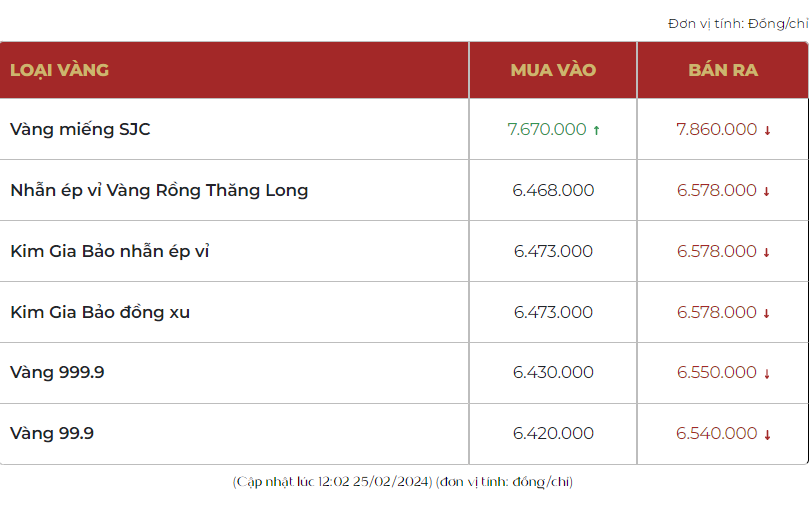This screenshot has height=505, width=810.
Task: Select Kim Gia Bảo đồng xu label
Action: 100,312
